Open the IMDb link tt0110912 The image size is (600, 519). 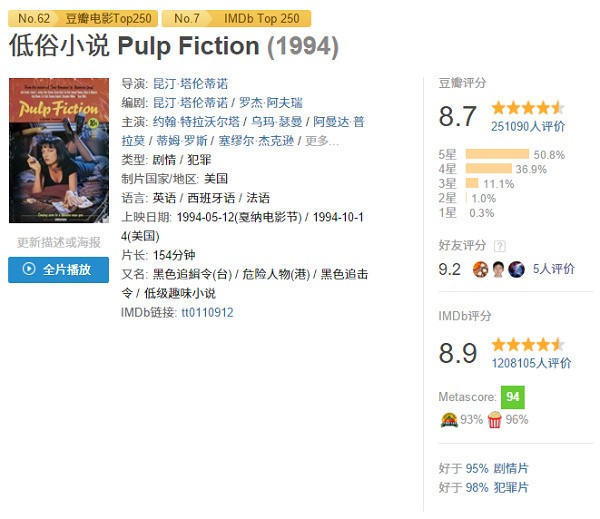207,313
